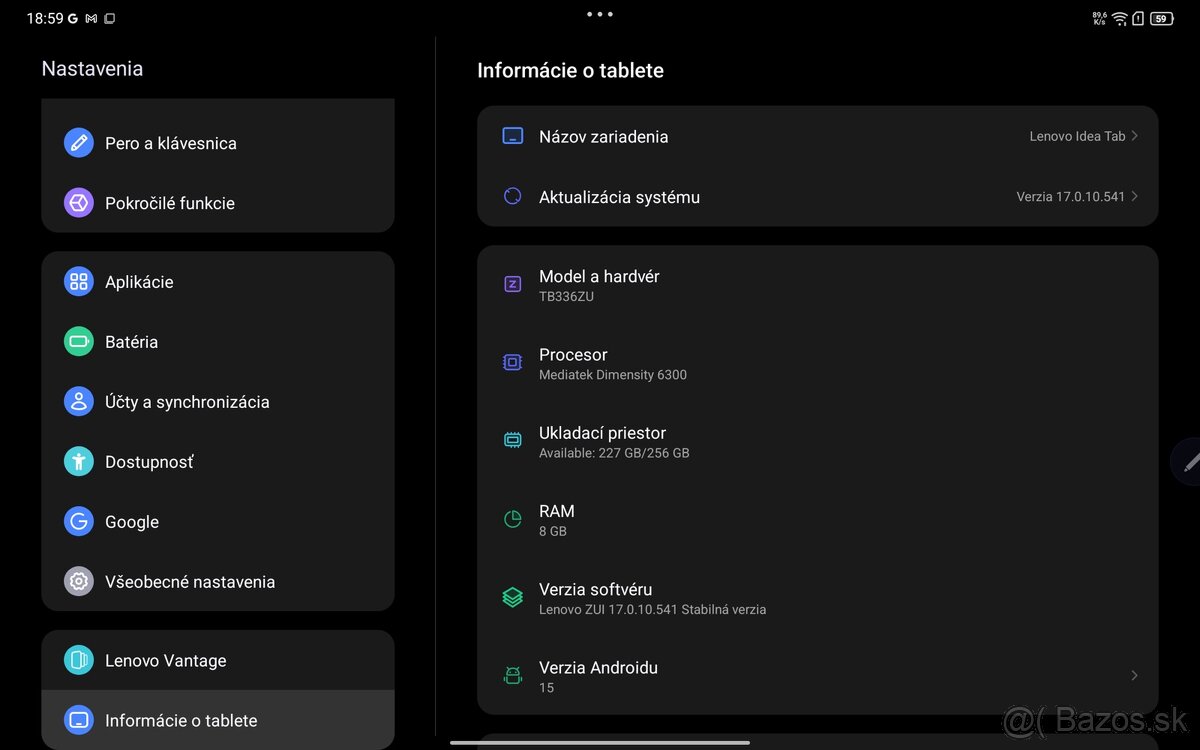Open the Google settings icon
The height and width of the screenshot is (750, 1200).
coord(78,521)
